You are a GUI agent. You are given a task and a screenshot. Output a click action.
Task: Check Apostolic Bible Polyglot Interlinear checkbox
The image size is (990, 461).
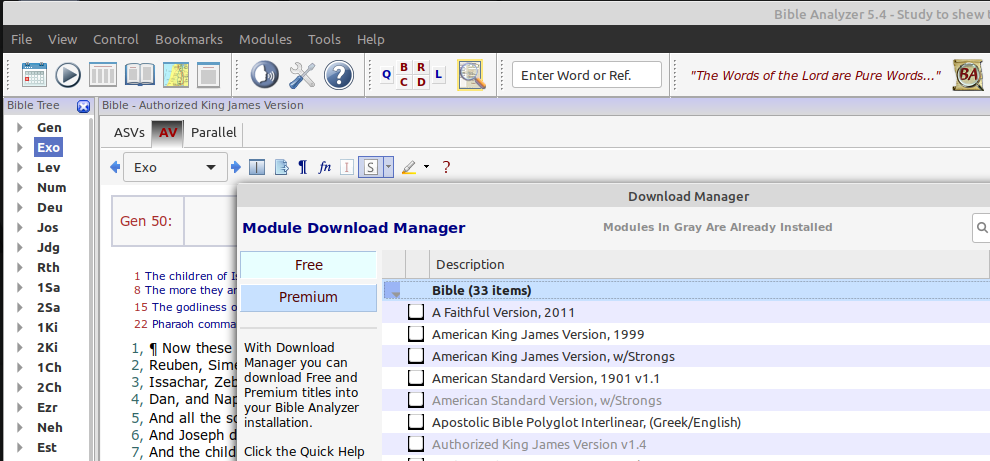point(415,422)
